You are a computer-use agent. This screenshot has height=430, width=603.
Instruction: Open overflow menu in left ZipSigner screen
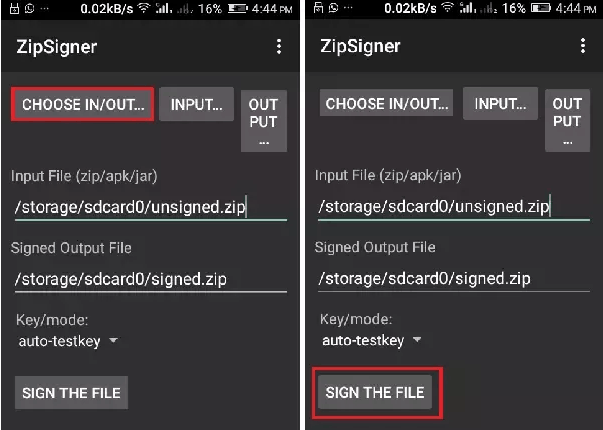click(279, 47)
